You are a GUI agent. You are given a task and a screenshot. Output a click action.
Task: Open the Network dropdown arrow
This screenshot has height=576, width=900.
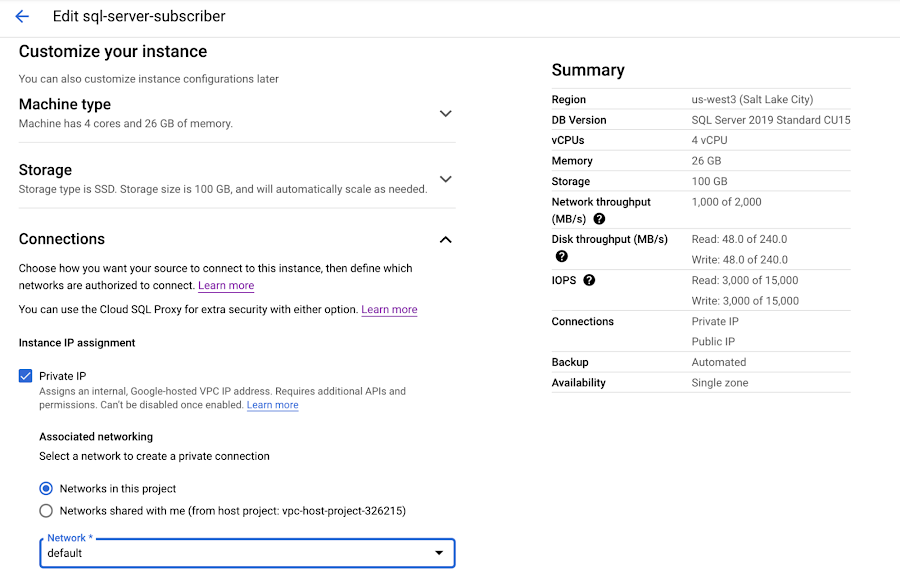[439, 552]
